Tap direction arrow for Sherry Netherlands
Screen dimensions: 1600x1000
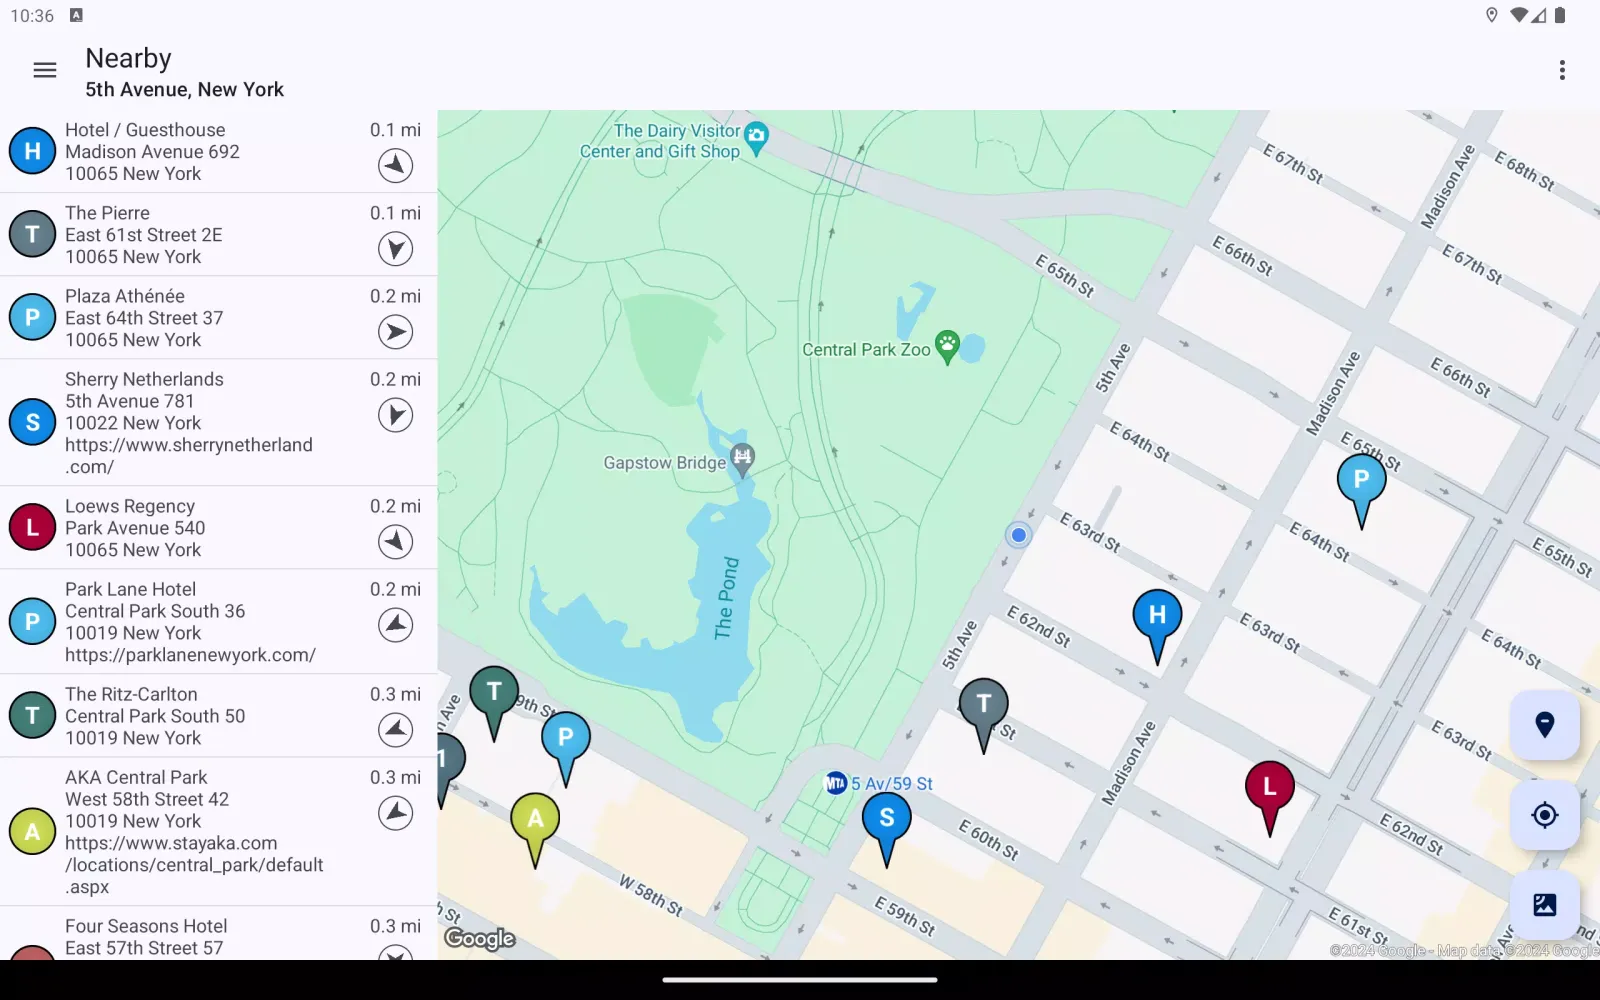(396, 414)
